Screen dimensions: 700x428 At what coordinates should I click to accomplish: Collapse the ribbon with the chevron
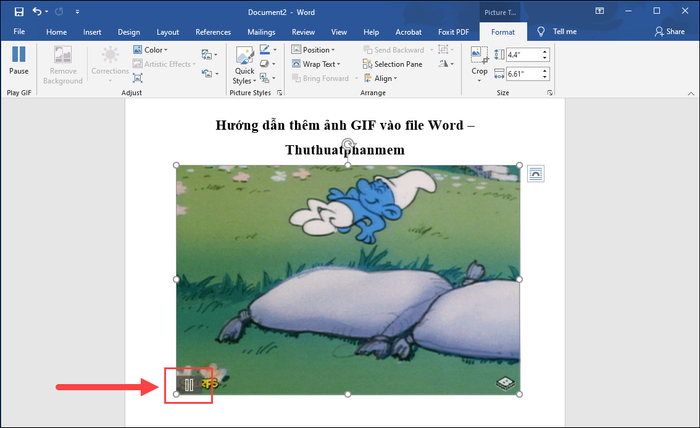pyautogui.click(x=691, y=93)
